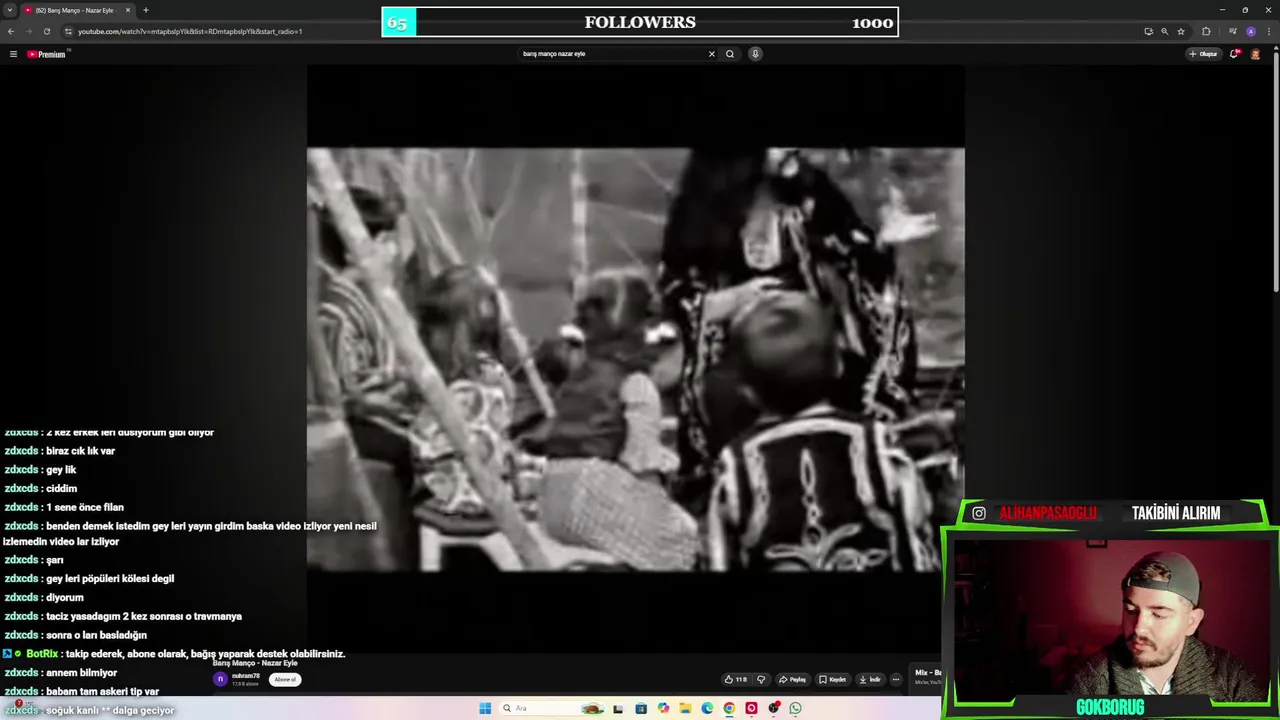Click chat message 'annem bilmiyor'
This screenshot has height=720, width=1280.
click(62, 673)
